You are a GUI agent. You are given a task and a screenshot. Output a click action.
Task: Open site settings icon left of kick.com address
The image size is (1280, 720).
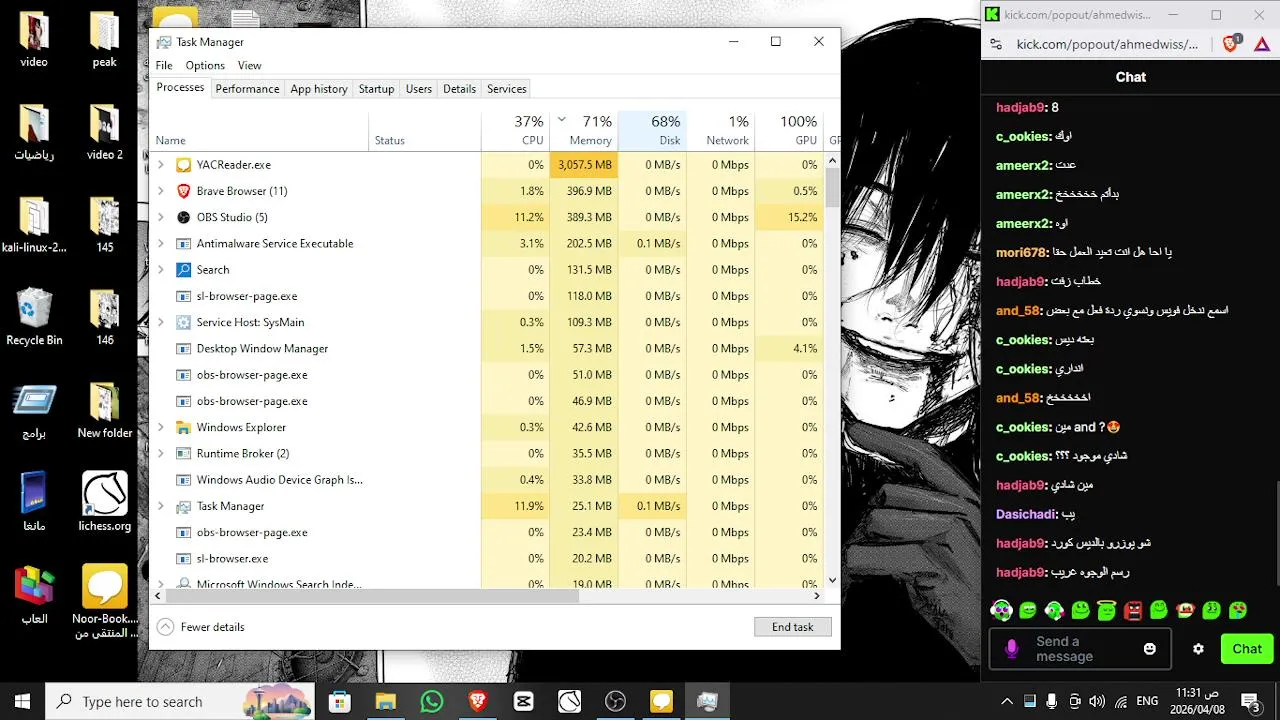(x=995, y=44)
